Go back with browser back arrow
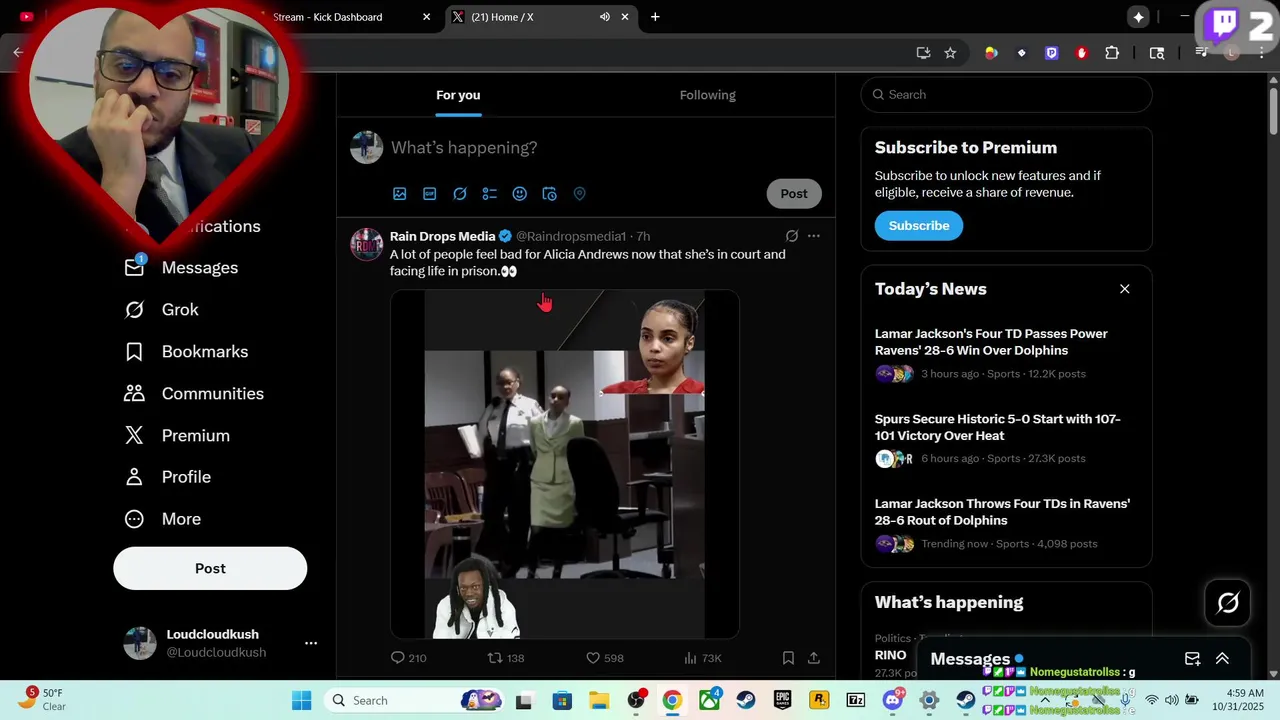 point(18,53)
